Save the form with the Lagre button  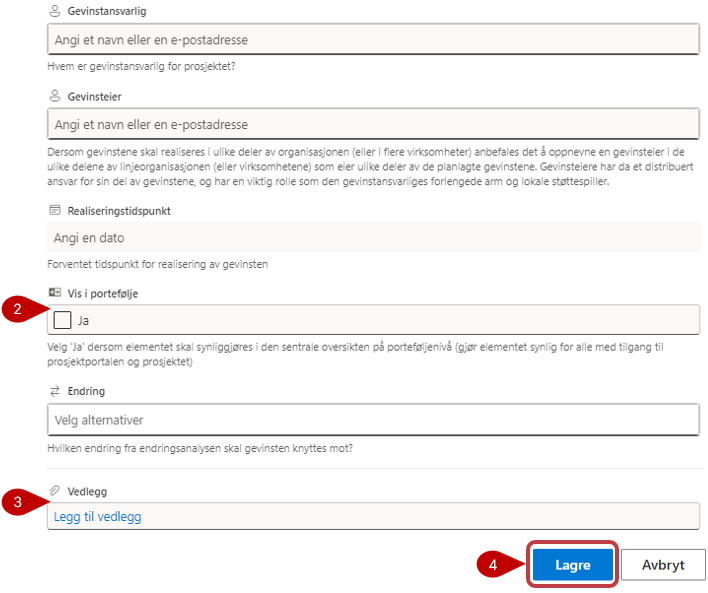573,565
